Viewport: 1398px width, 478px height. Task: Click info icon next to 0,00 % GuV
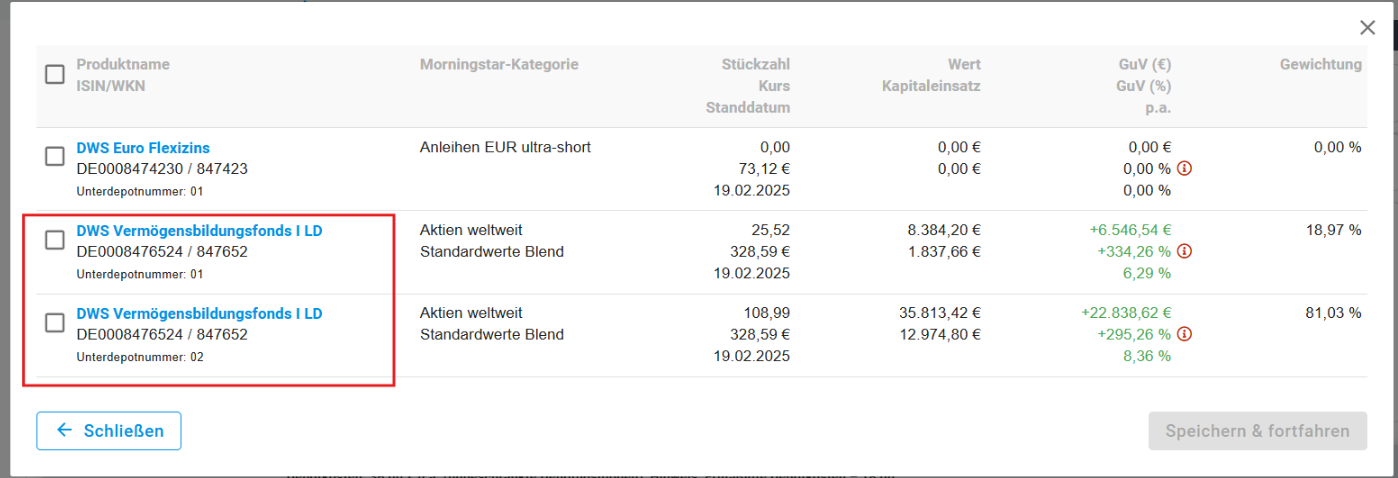coord(1185,168)
